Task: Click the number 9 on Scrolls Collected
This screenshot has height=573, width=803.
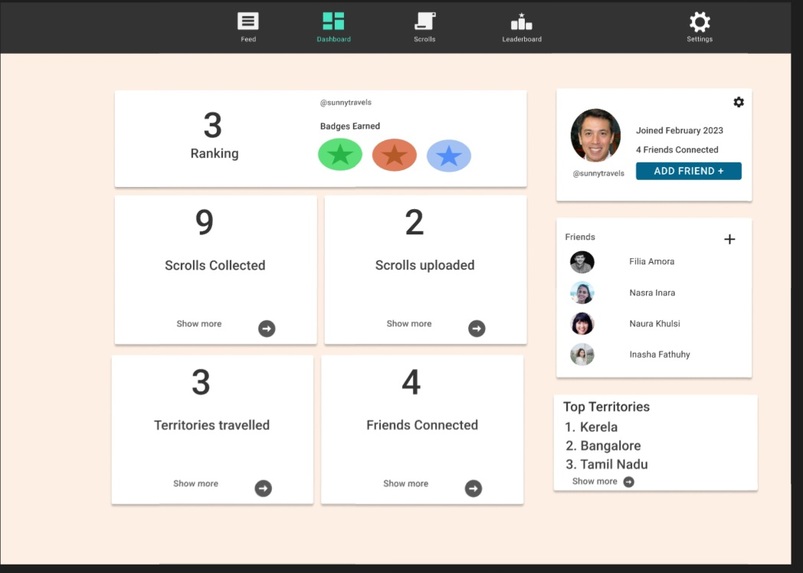Action: click(x=204, y=222)
